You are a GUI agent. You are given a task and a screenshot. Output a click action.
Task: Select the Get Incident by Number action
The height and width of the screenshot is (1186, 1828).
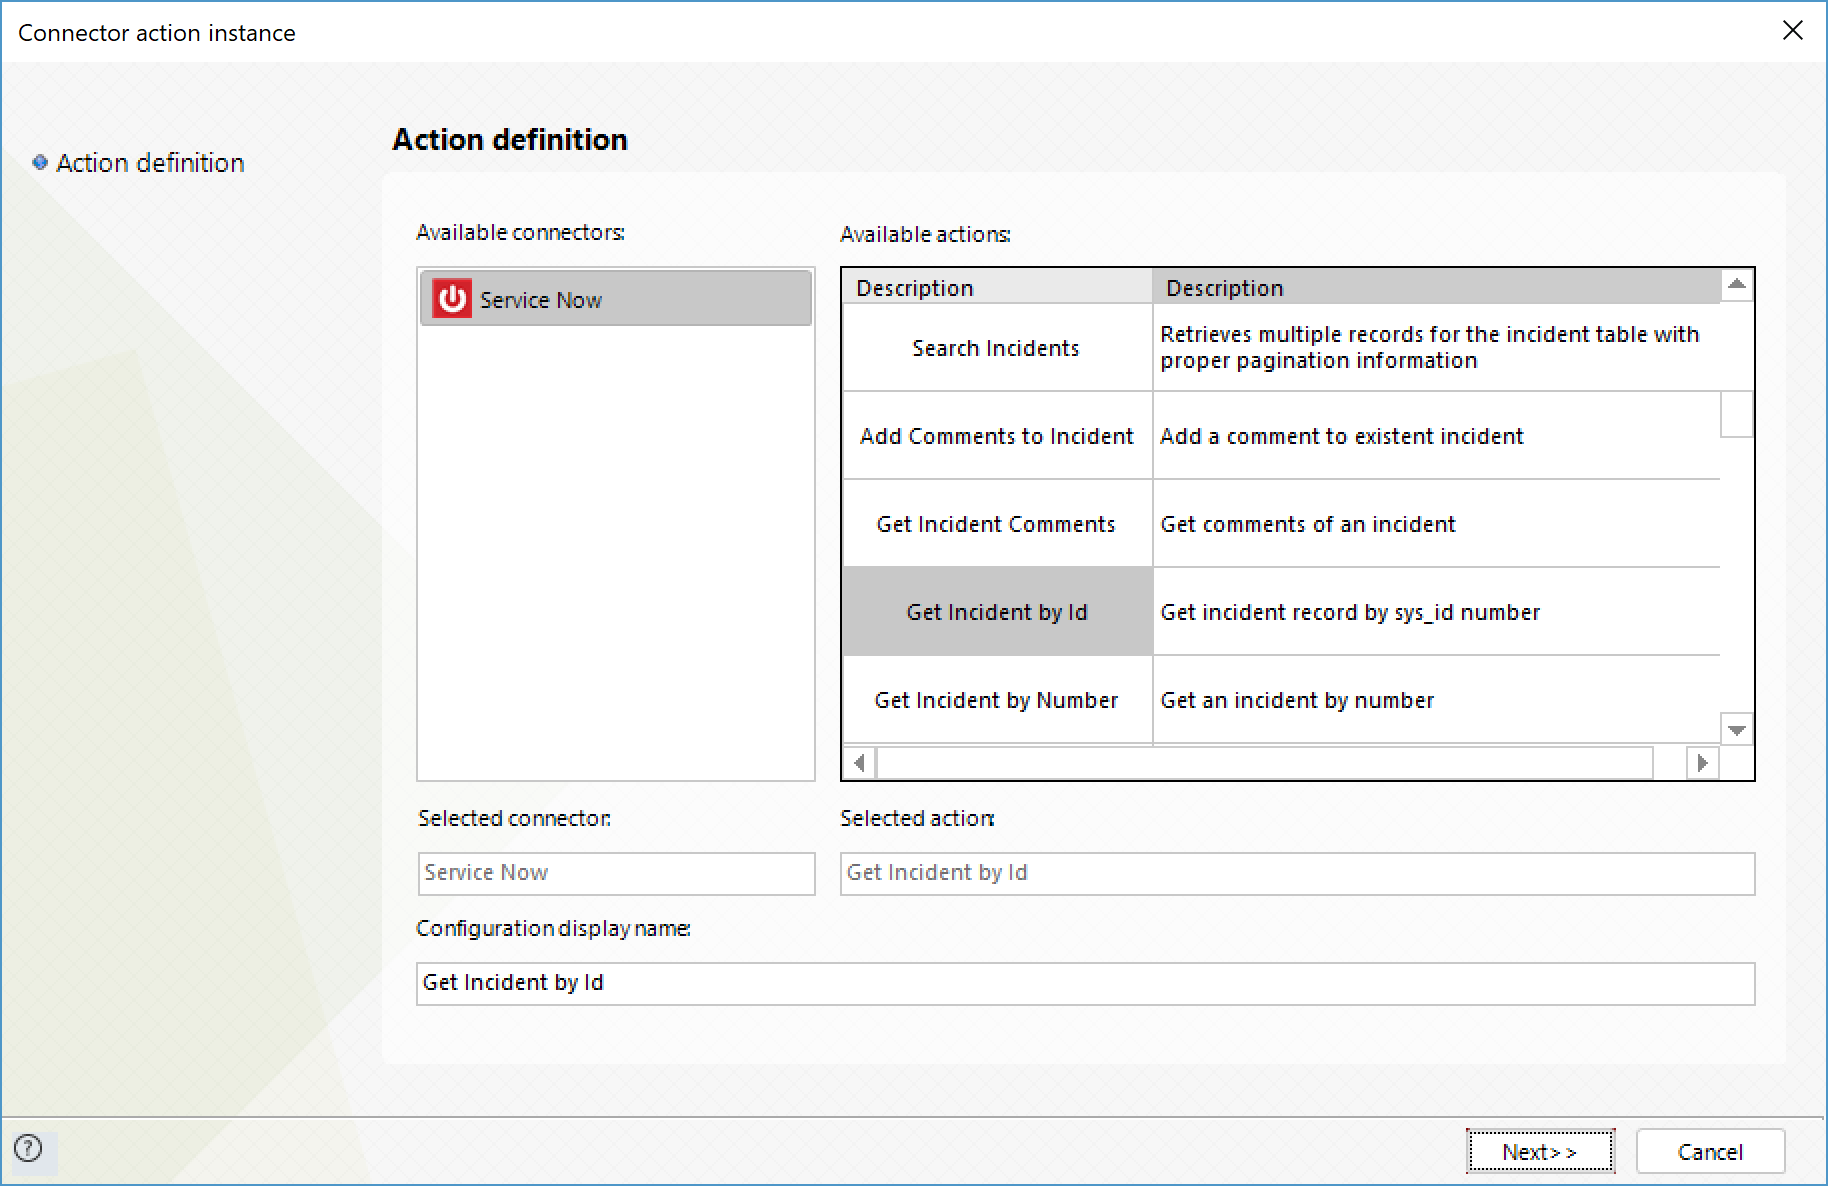(997, 699)
